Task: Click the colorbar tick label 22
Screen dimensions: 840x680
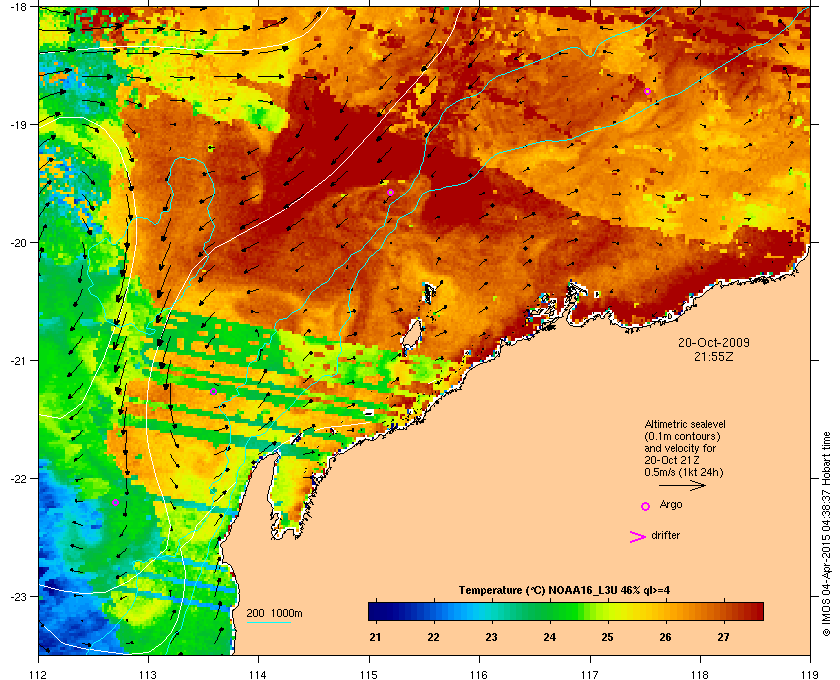Action: [433, 637]
